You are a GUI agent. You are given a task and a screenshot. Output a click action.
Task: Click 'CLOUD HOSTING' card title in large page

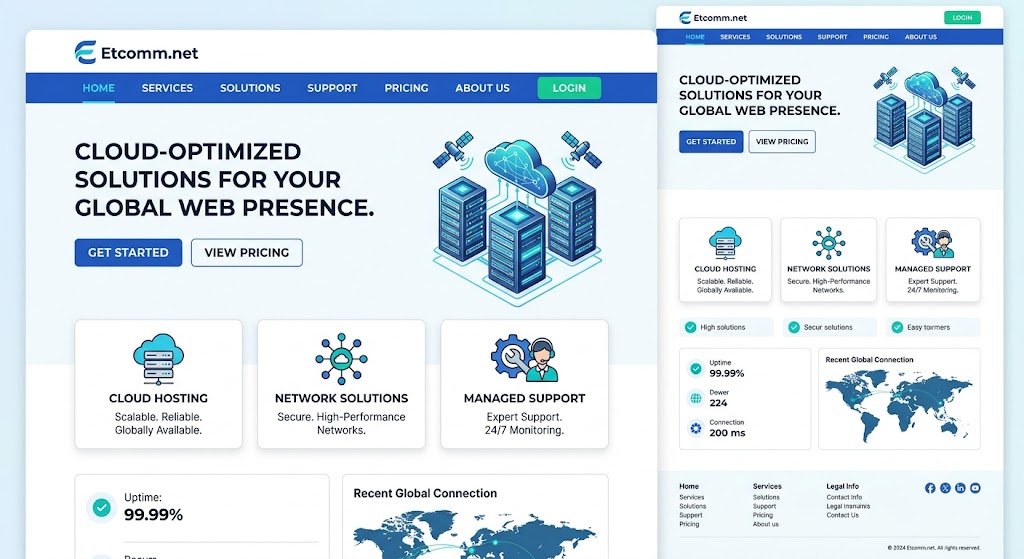(158, 398)
